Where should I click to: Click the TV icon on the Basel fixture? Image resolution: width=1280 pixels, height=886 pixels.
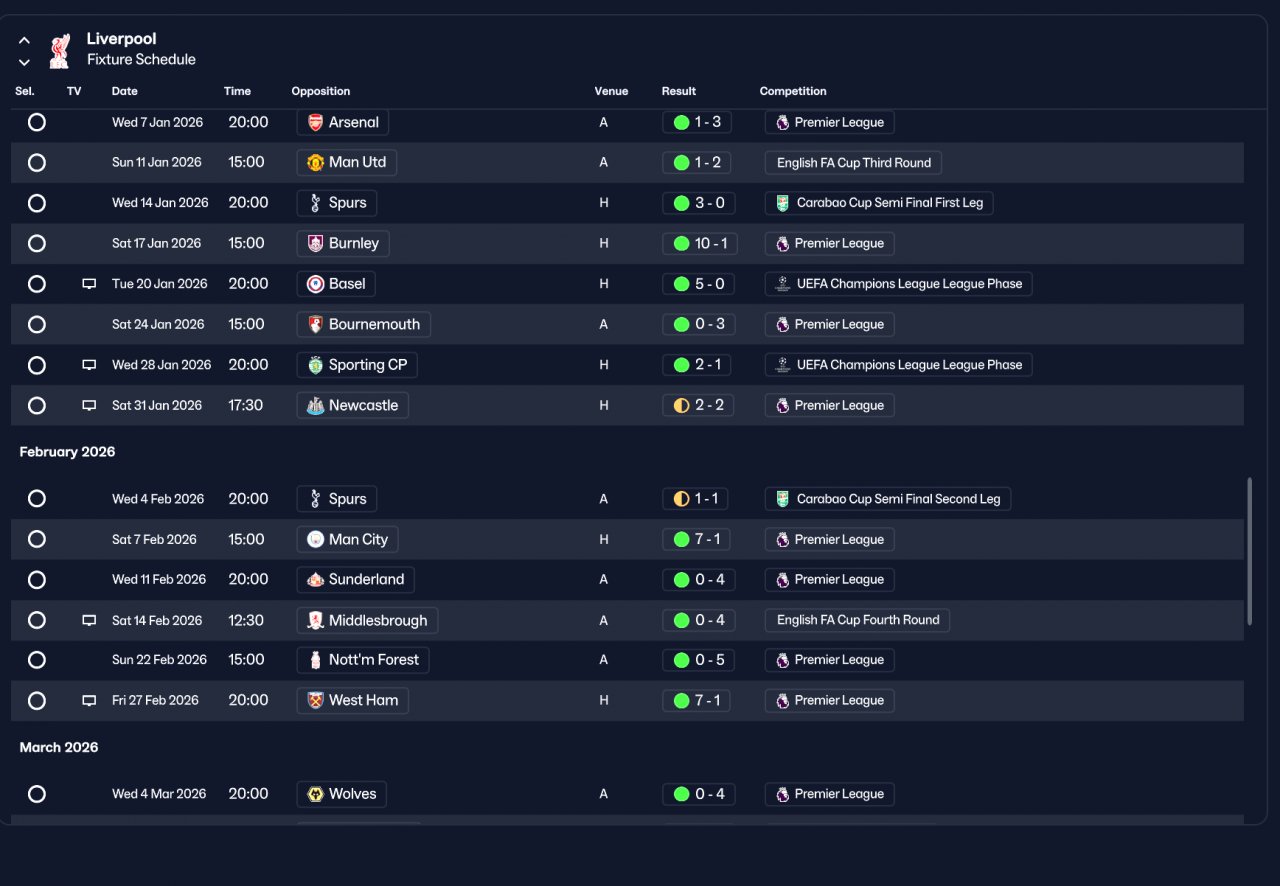click(89, 284)
